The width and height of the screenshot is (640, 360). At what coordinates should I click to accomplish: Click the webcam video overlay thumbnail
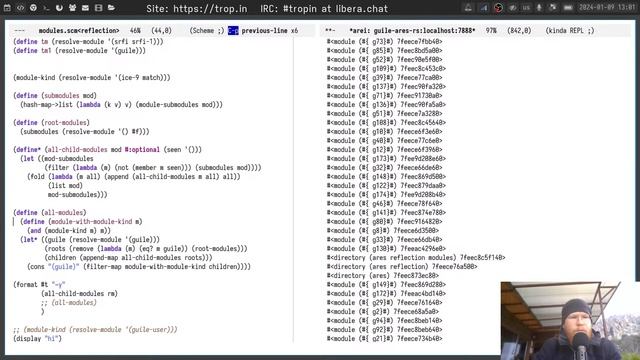(570, 320)
